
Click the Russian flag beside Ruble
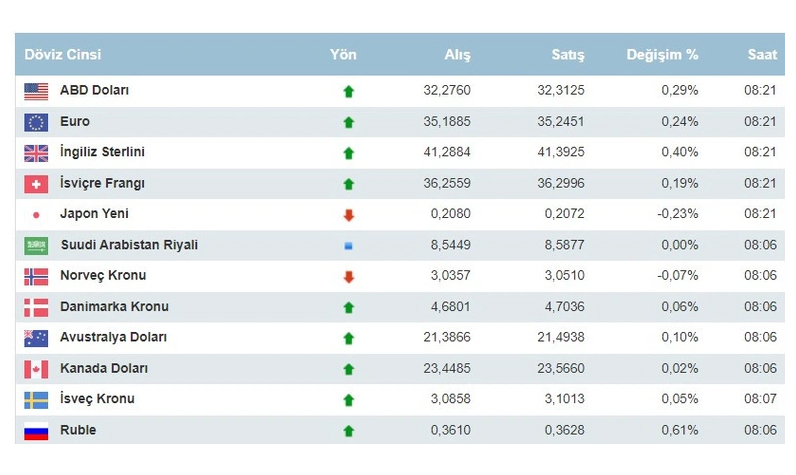(36, 431)
